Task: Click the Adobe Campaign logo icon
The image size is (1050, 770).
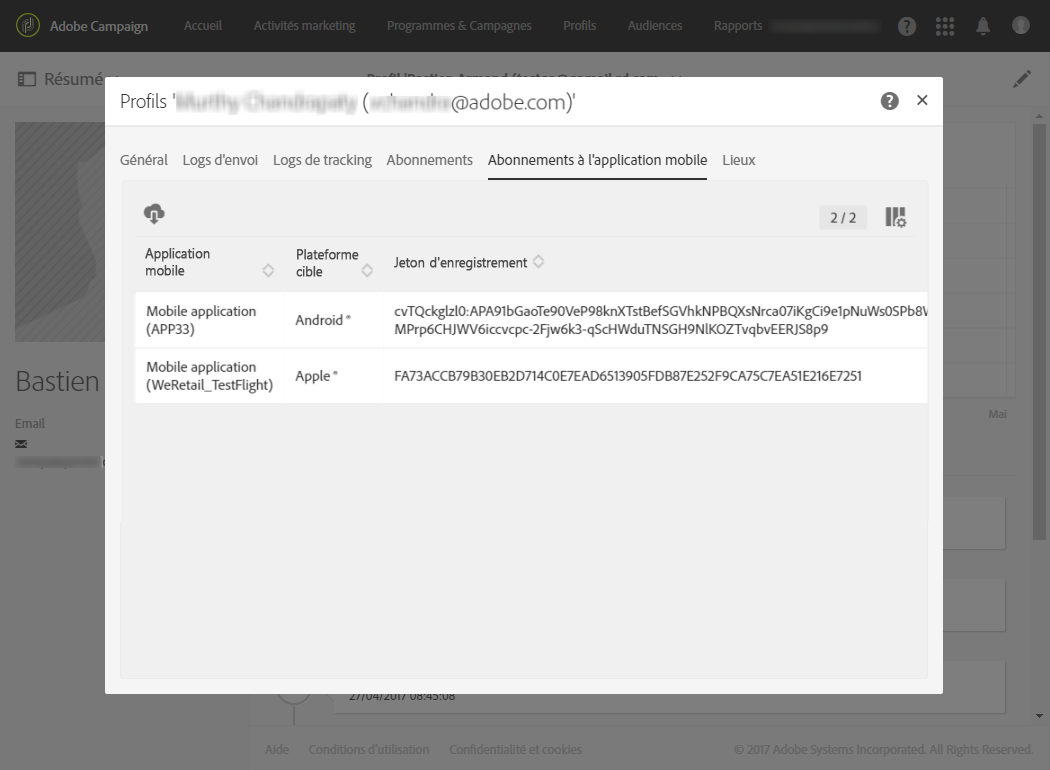Action: tap(27, 25)
